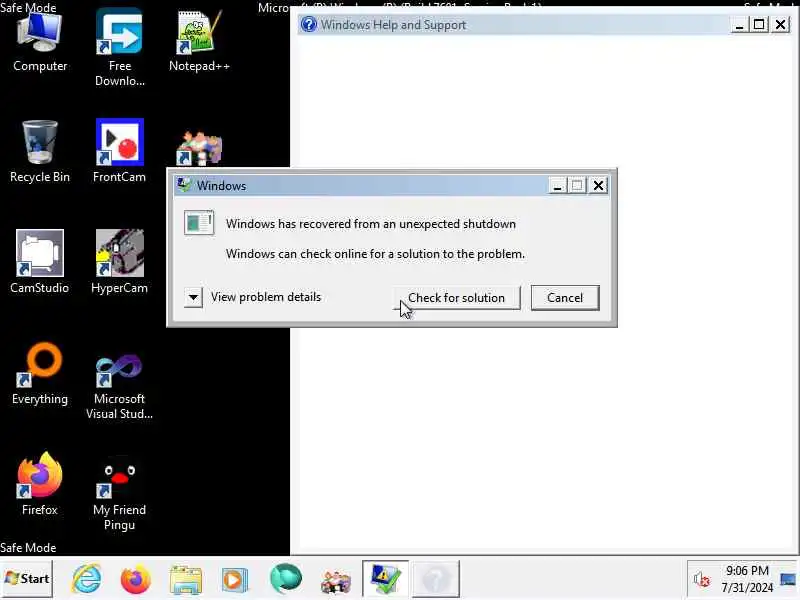Close the Windows Help and Support window

[780, 24]
